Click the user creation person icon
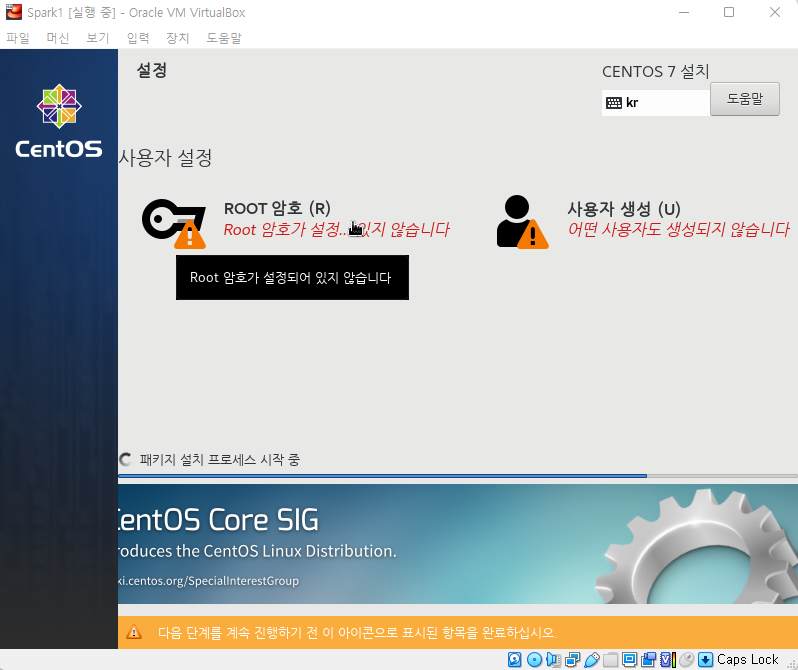Image resolution: width=798 pixels, height=670 pixels. coord(522,222)
